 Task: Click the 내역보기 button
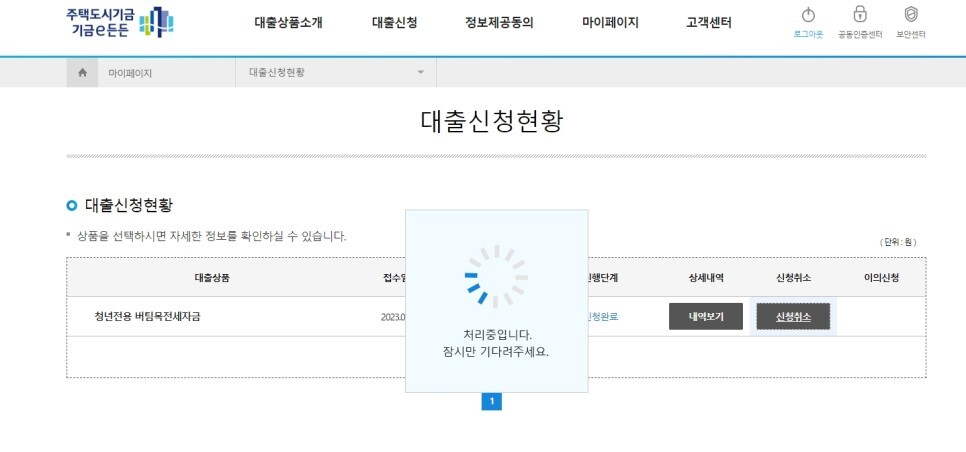pyautogui.click(x=706, y=317)
